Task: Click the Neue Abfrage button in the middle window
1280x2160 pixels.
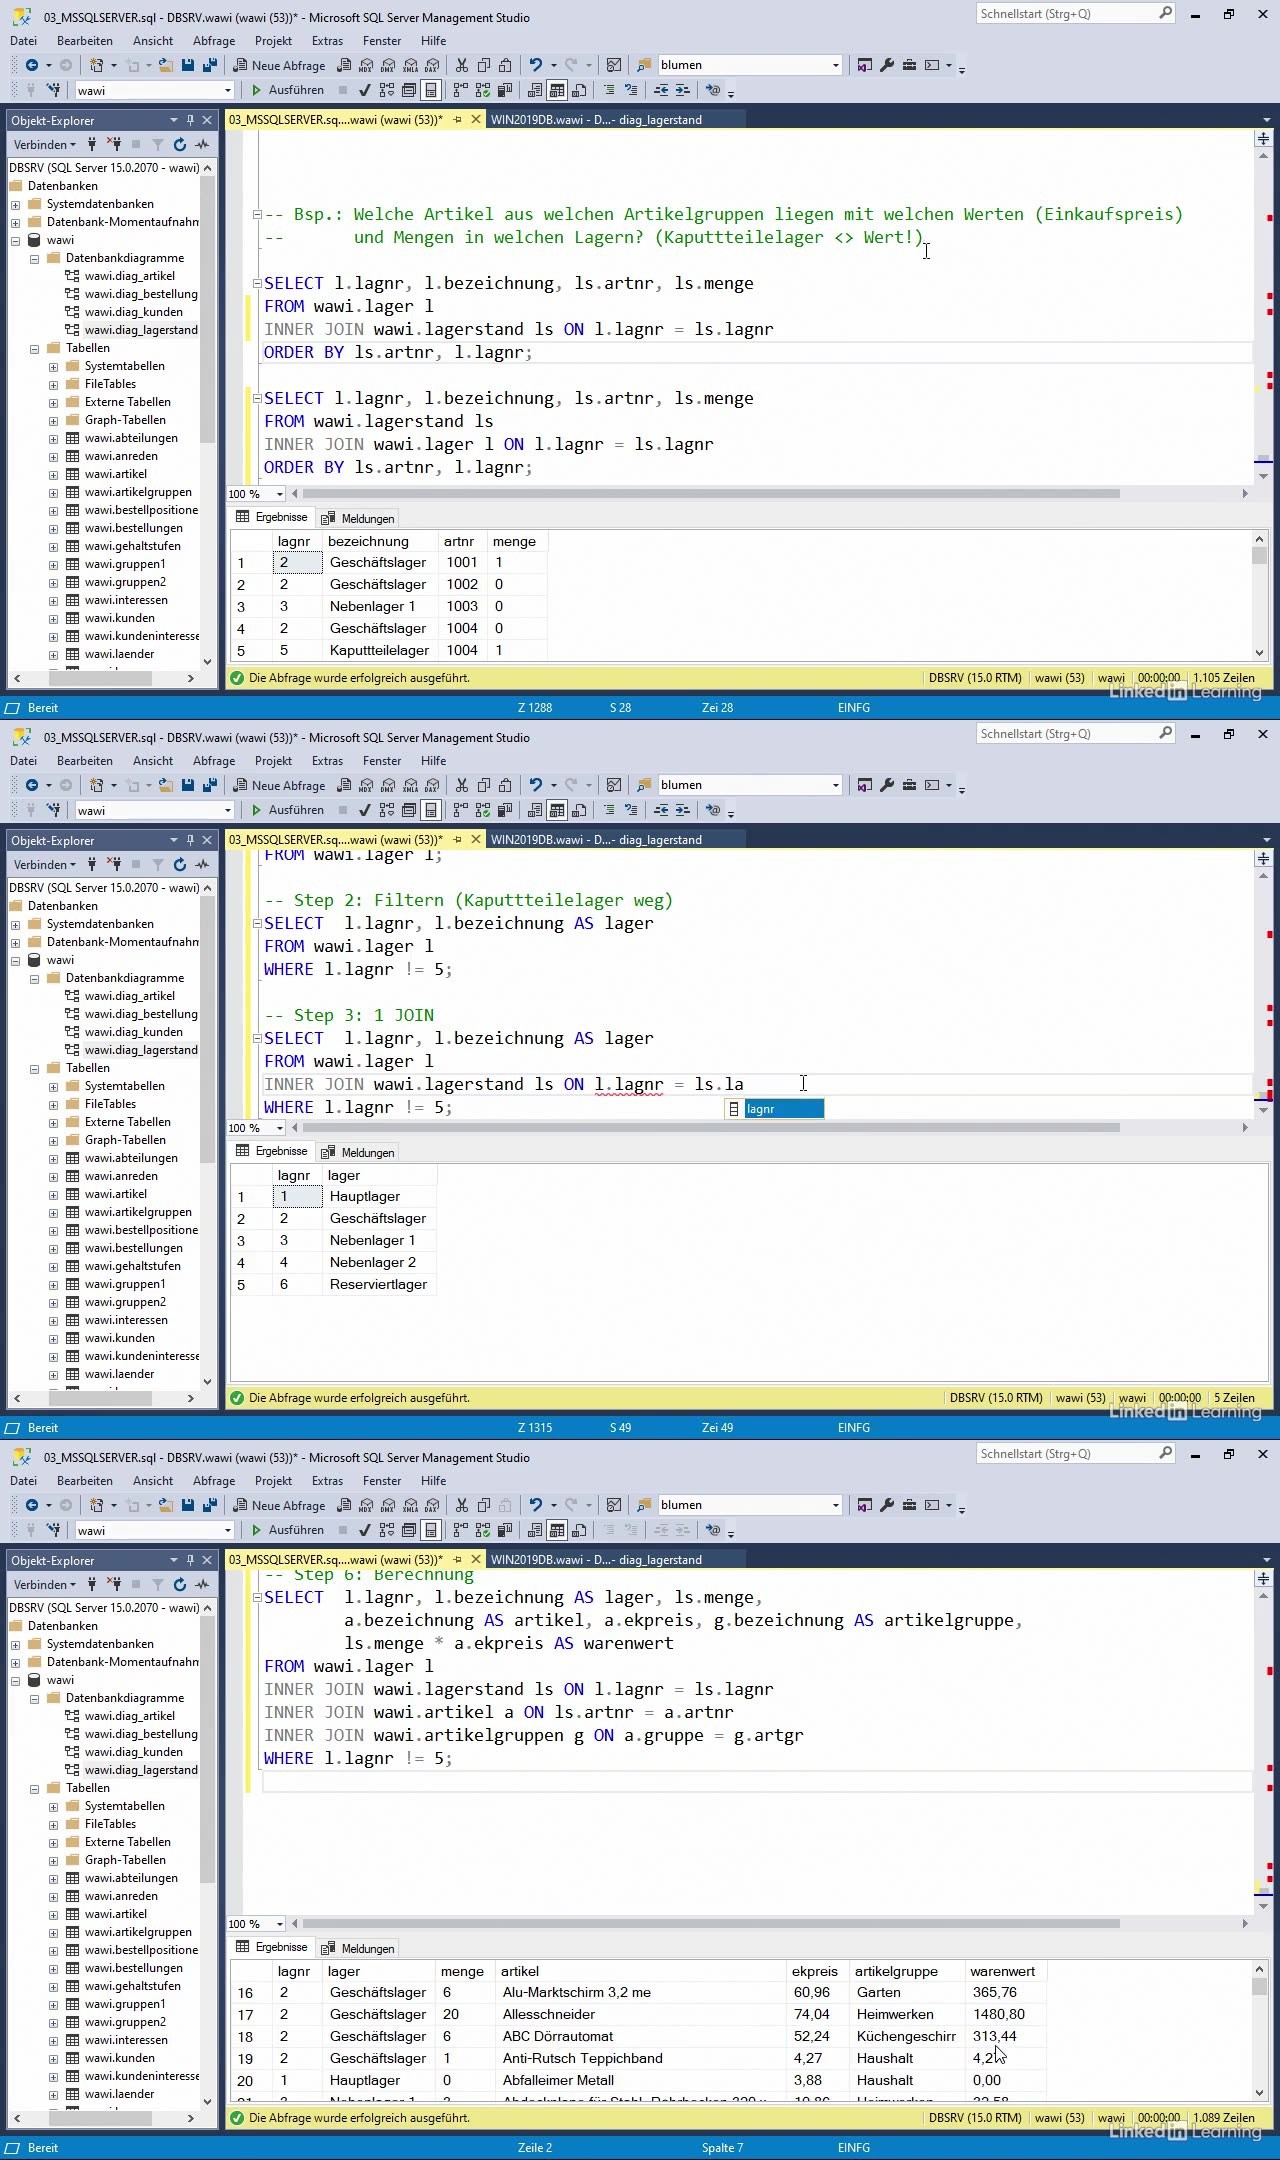Action: (x=280, y=786)
